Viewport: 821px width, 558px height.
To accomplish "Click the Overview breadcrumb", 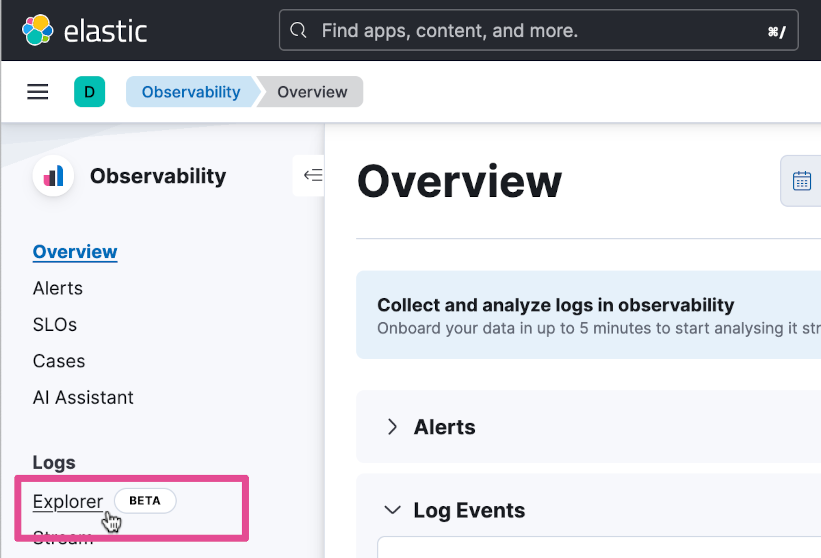I will pyautogui.click(x=312, y=92).
